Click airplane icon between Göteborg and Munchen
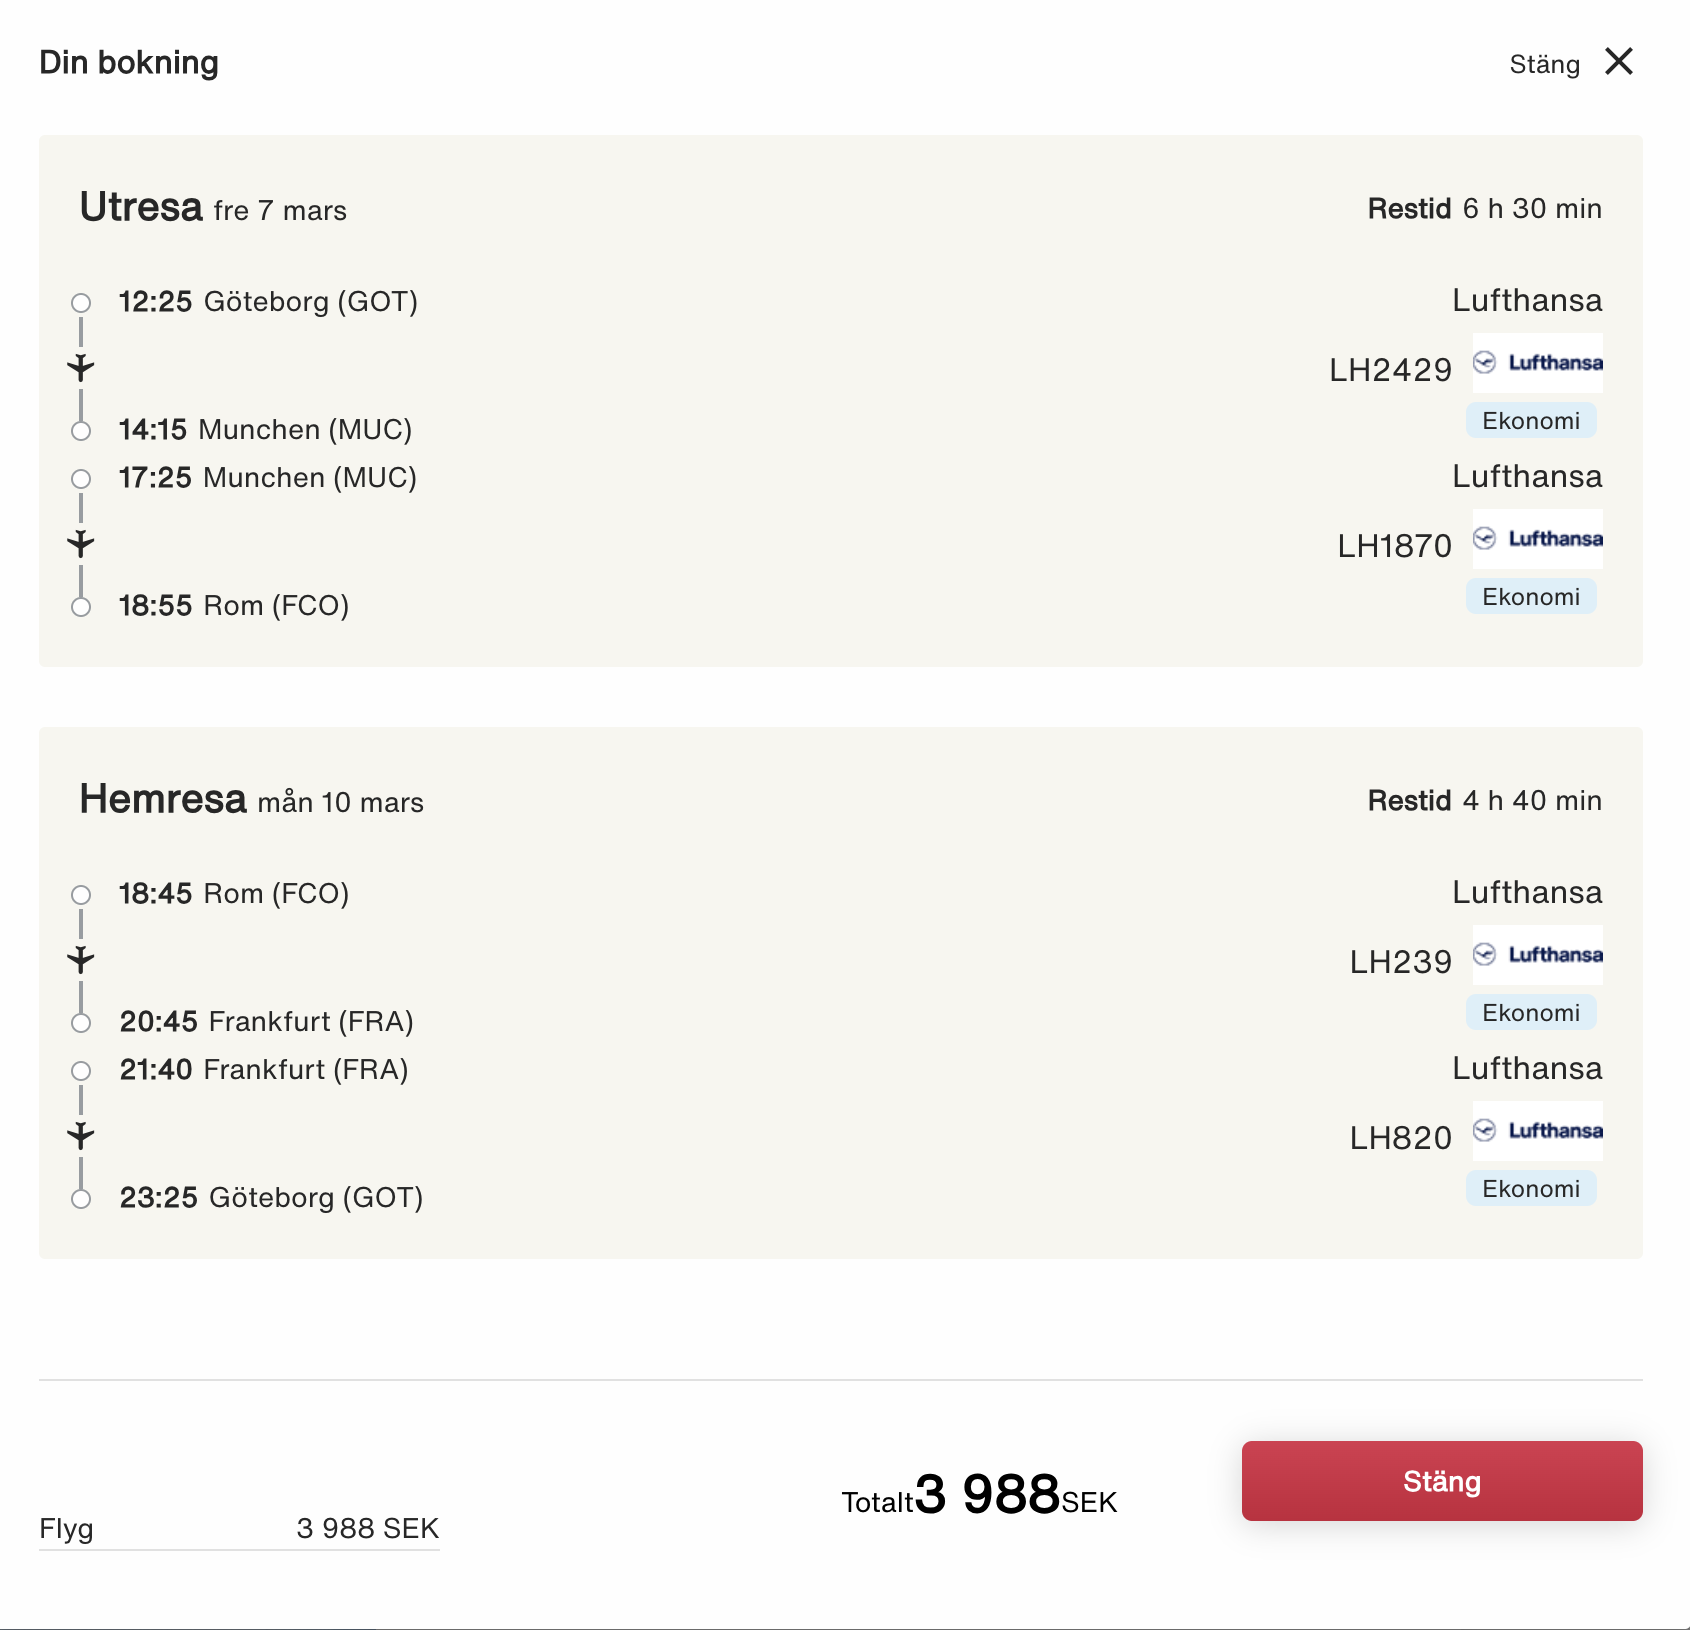The width and height of the screenshot is (1690, 1630). click(81, 367)
